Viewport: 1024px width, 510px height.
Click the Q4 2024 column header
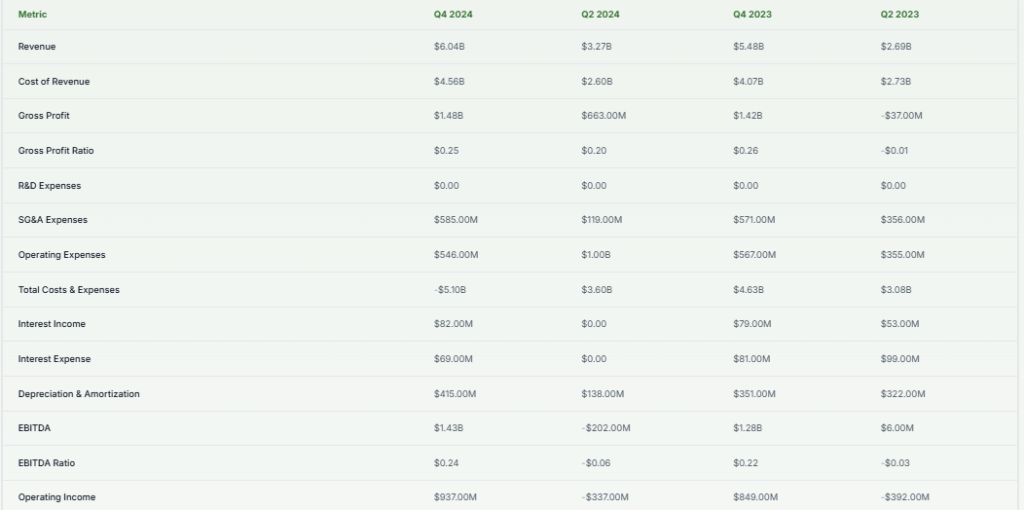(454, 15)
